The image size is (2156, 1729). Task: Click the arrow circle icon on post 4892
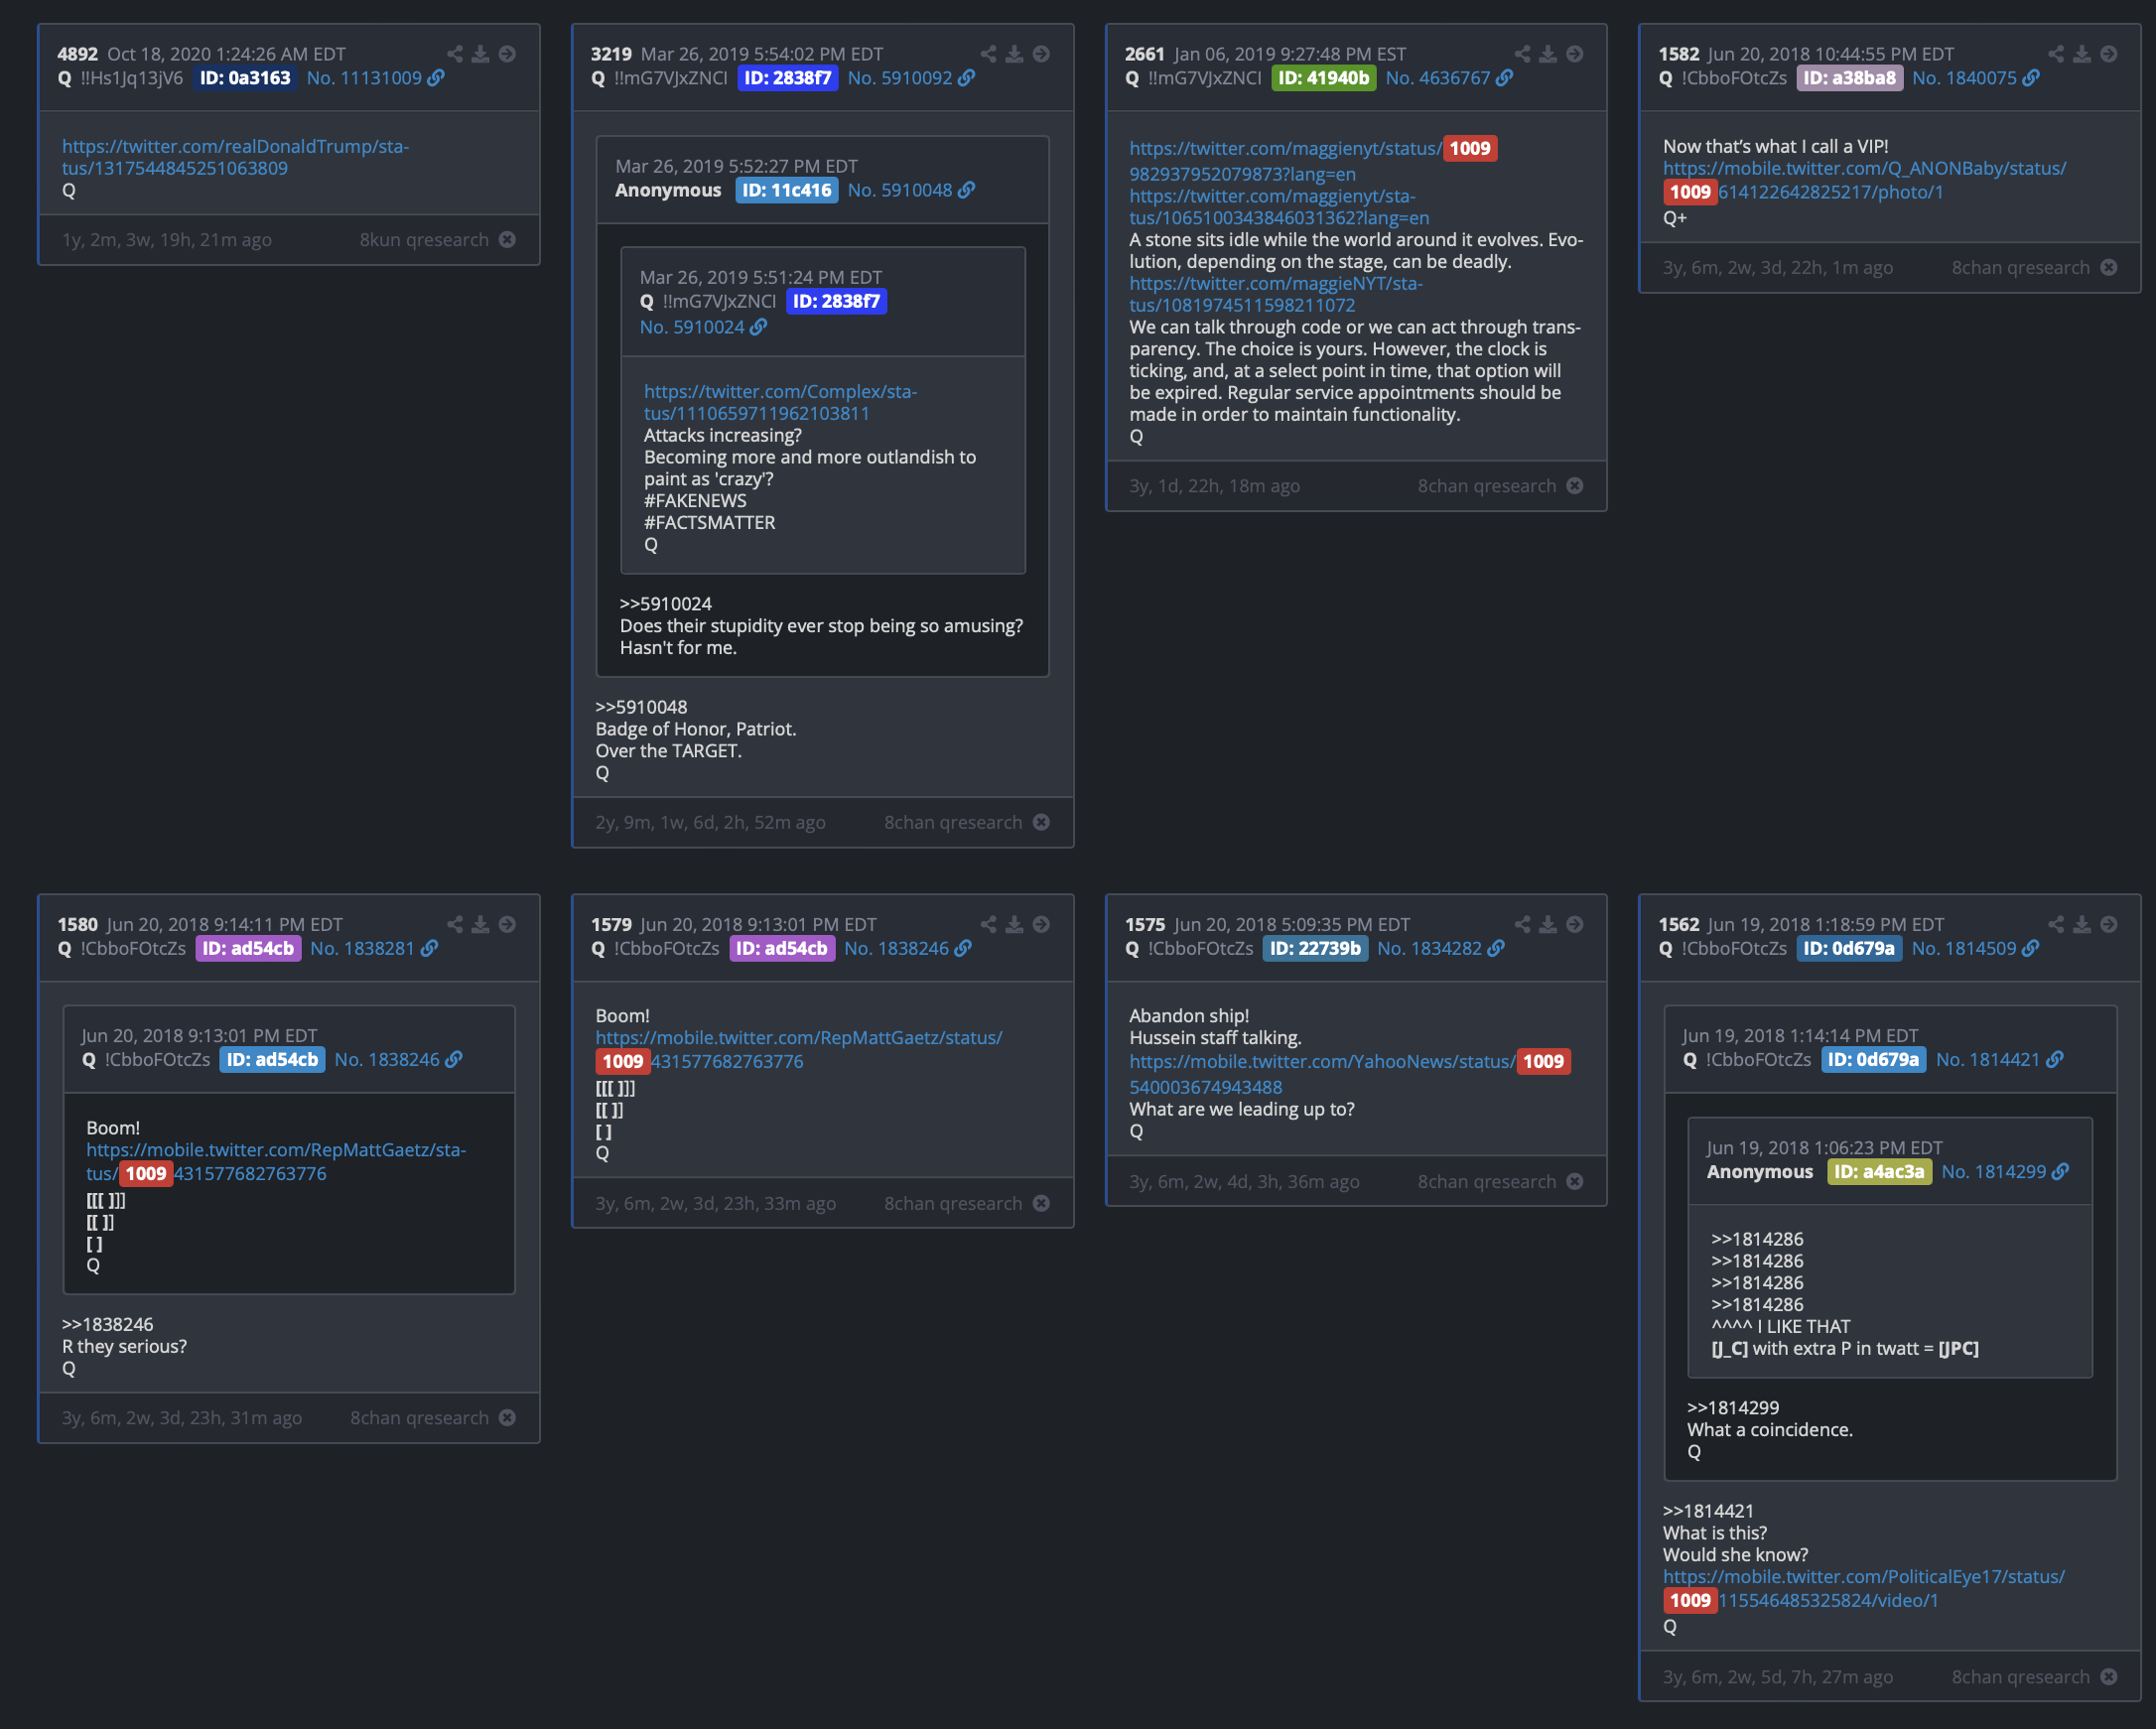[x=508, y=54]
